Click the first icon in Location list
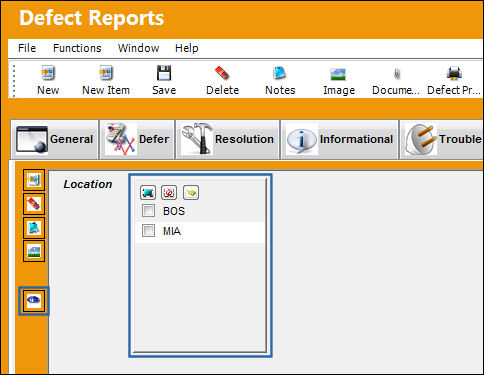484x375 pixels. point(148,193)
